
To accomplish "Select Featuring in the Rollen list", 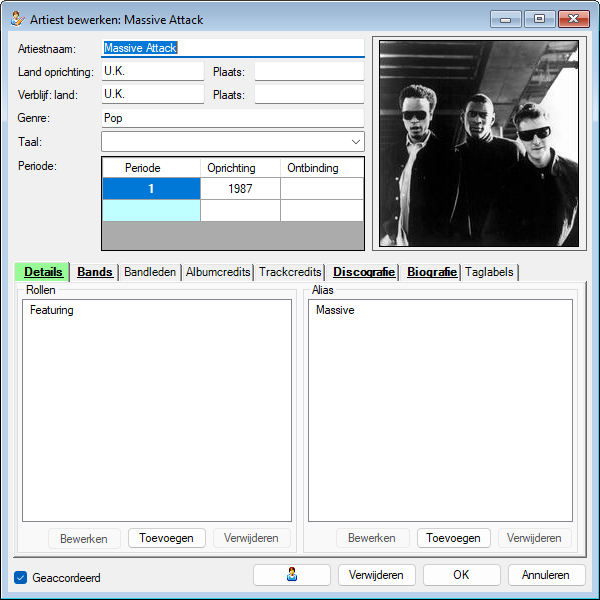I will tap(52, 310).
